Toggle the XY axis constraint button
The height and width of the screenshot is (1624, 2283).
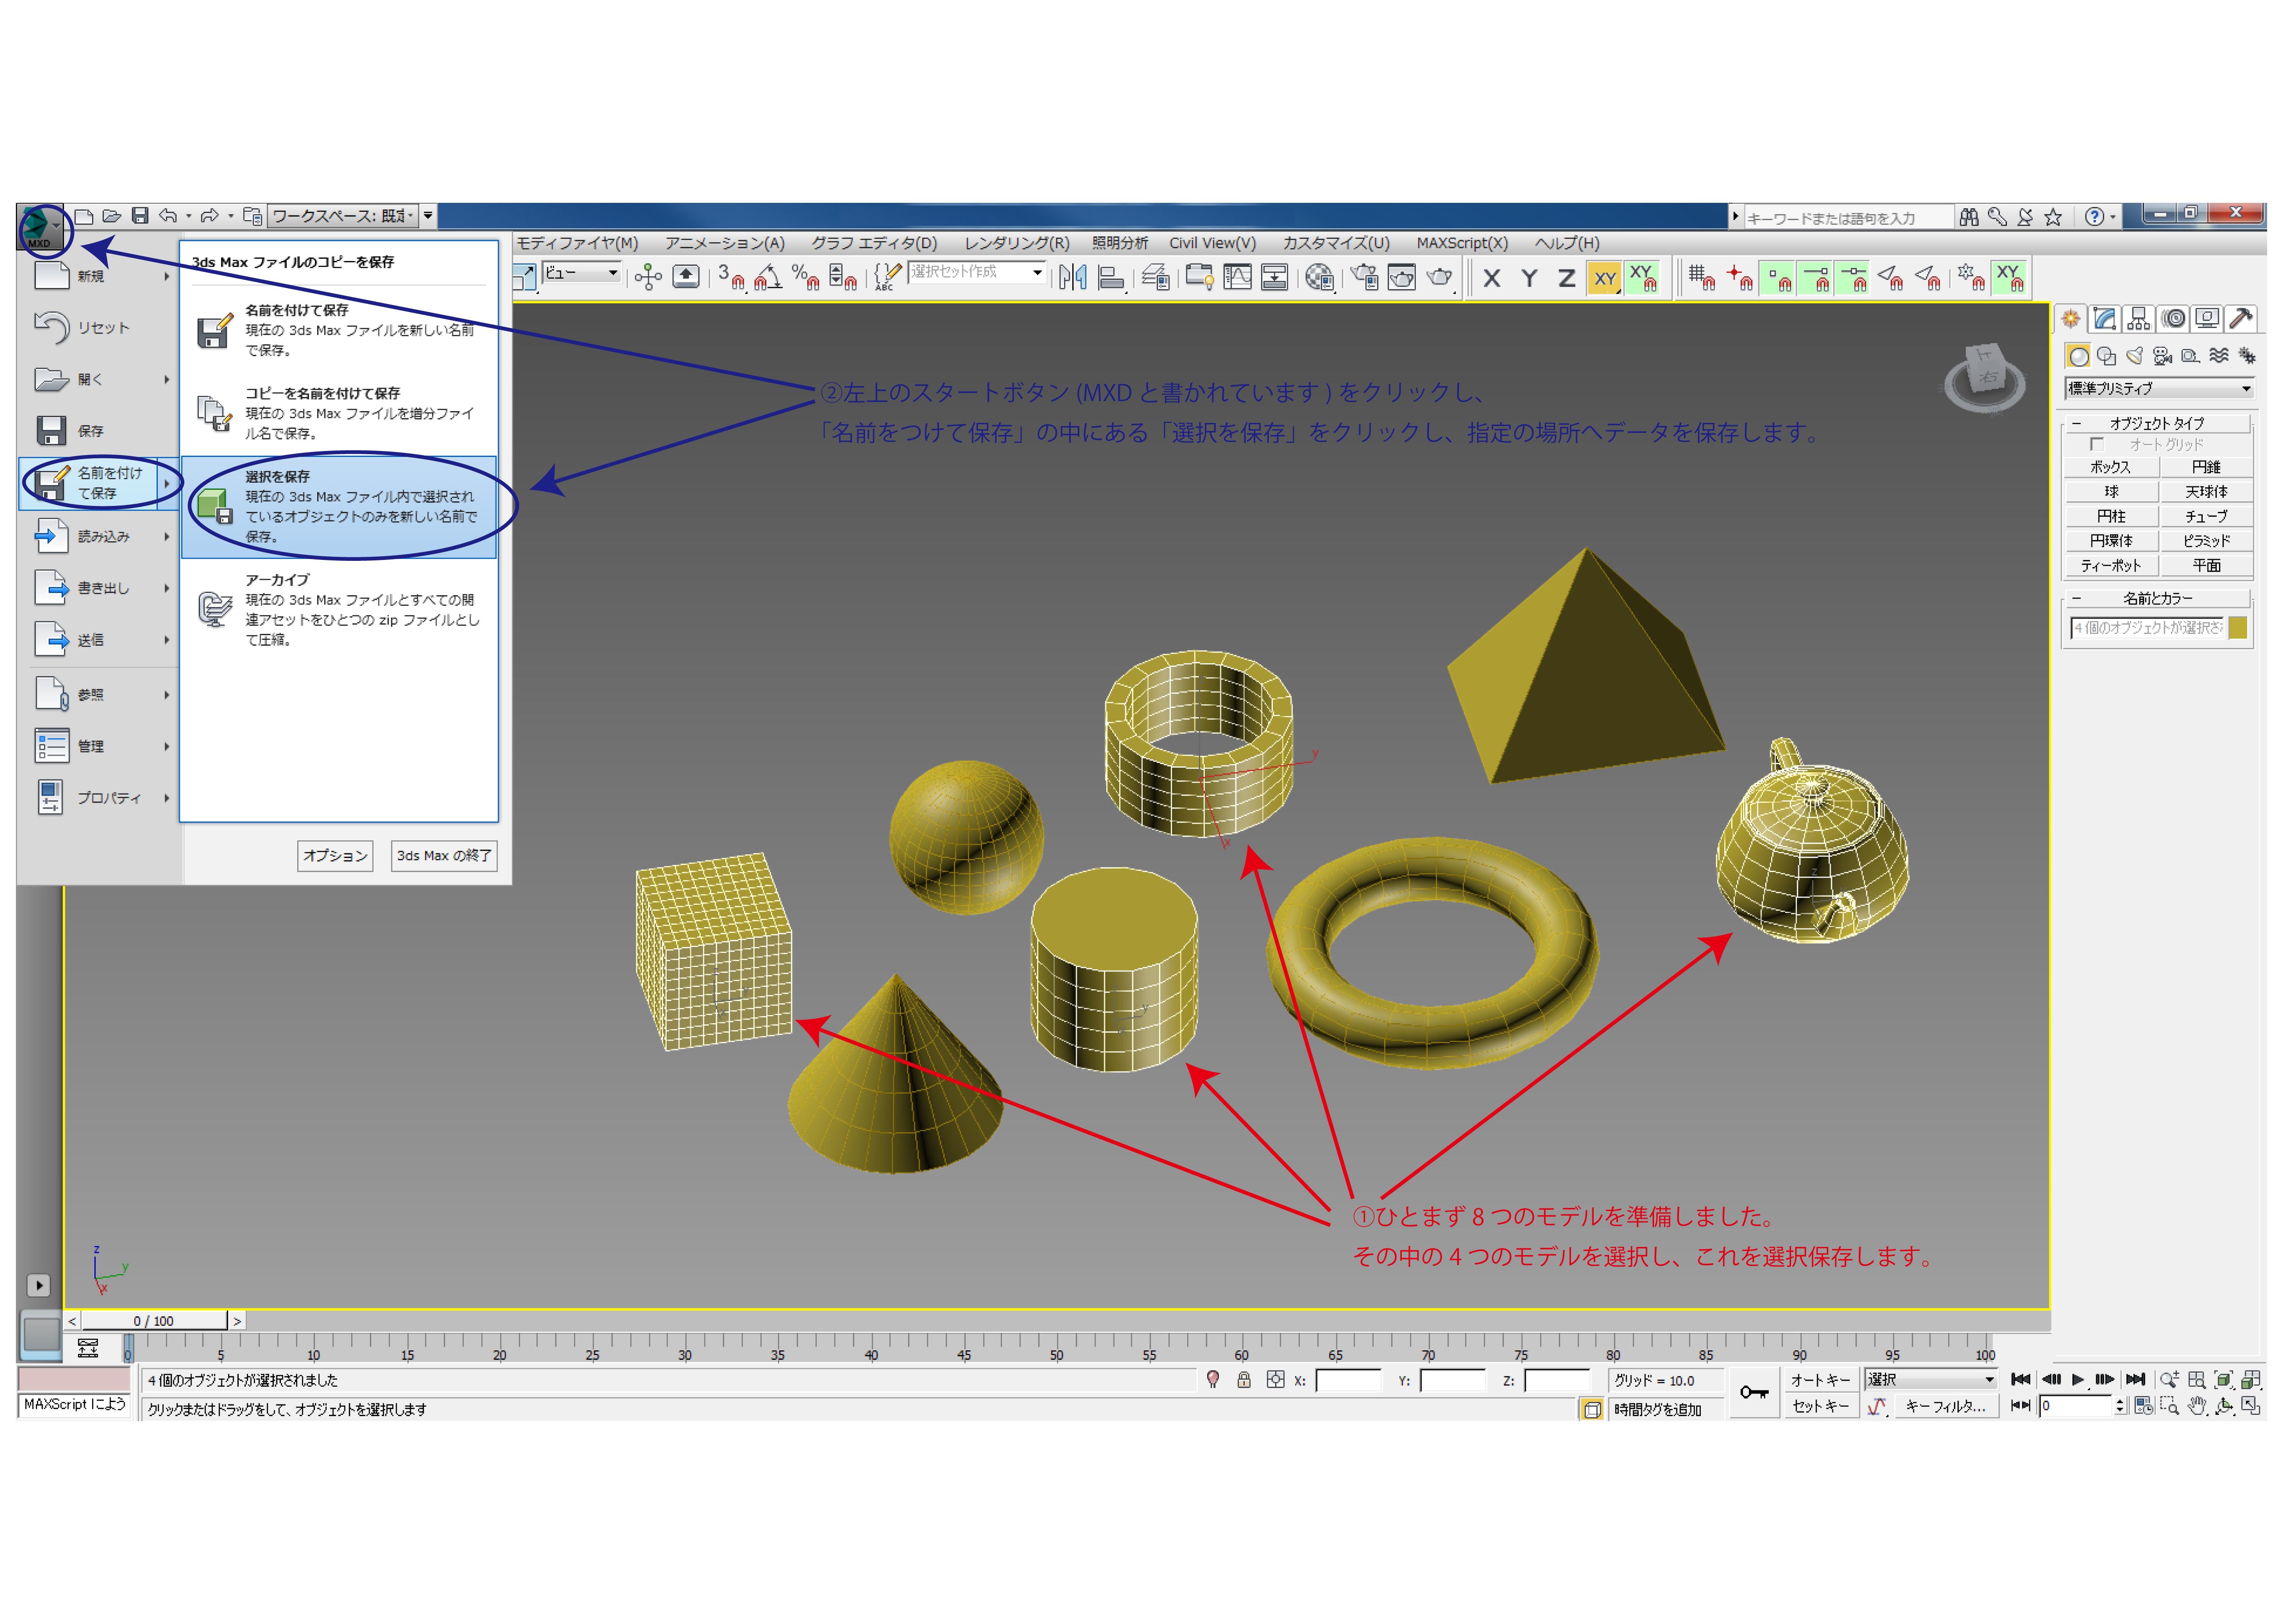tap(1604, 278)
